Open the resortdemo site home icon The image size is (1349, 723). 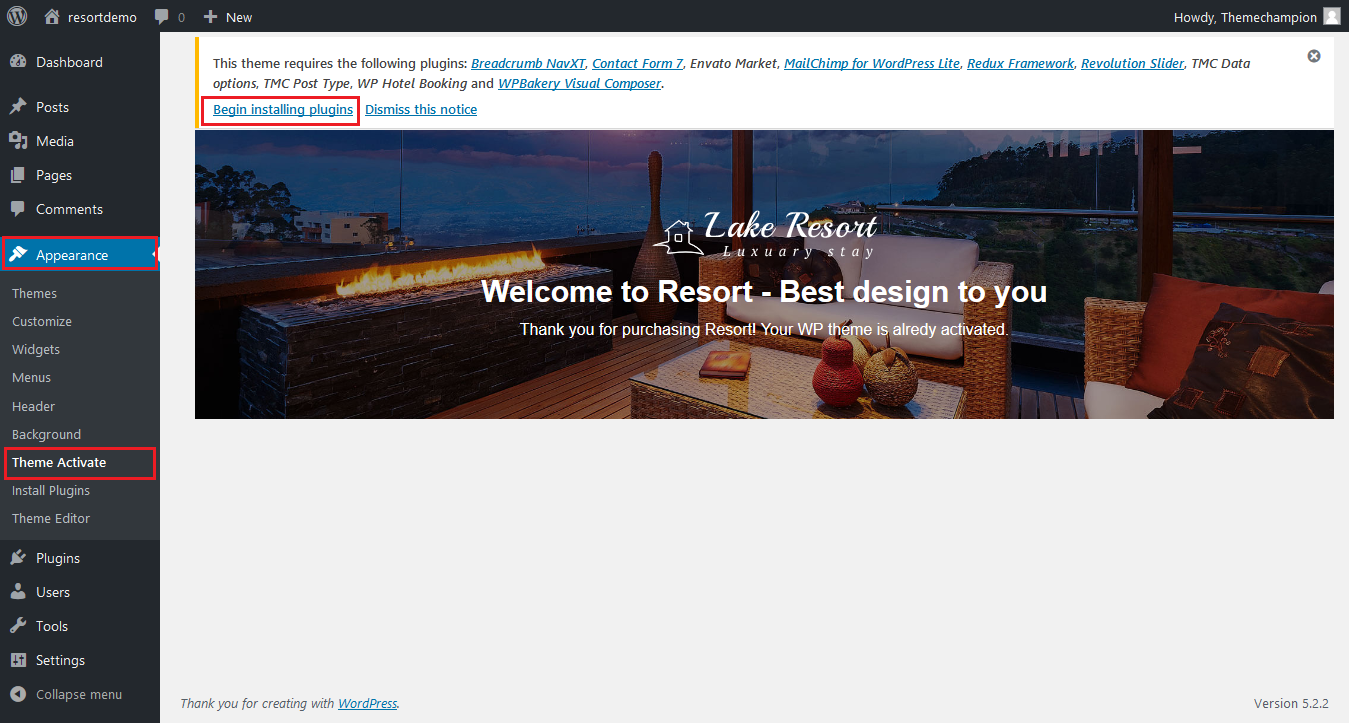coord(52,17)
